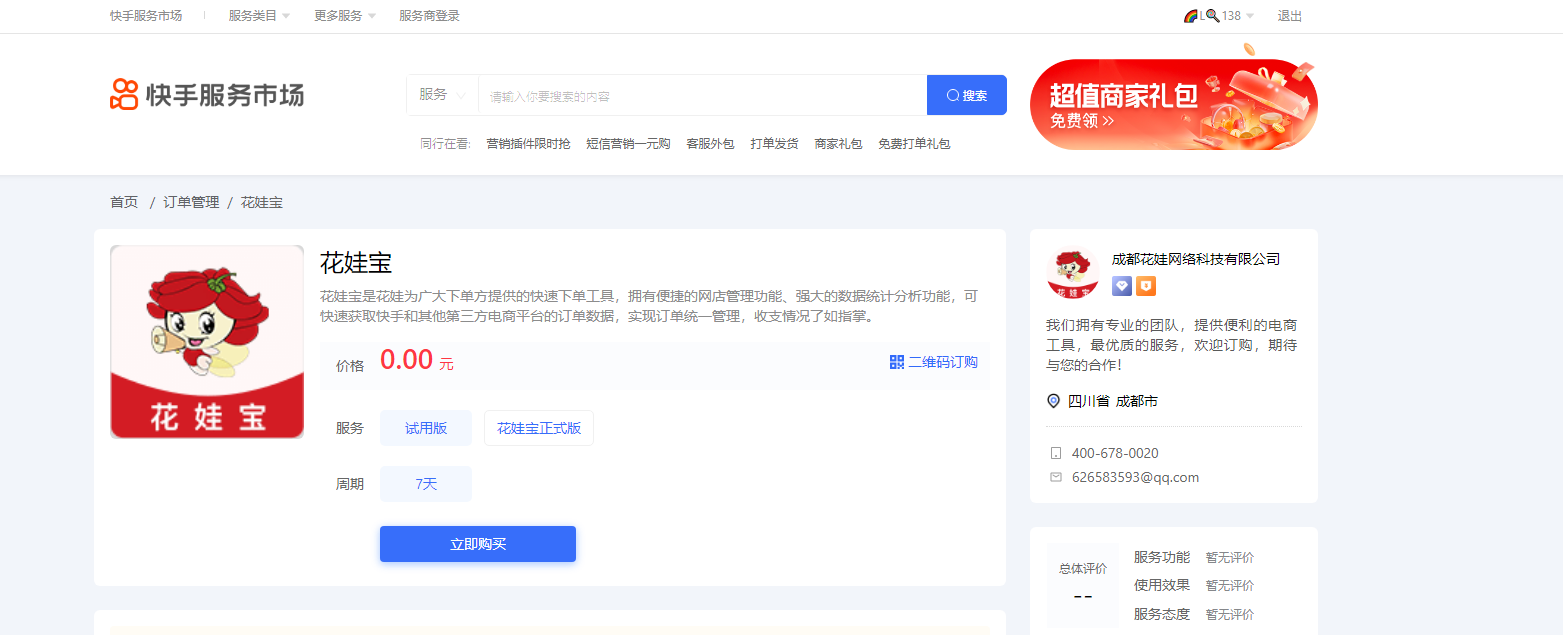The width and height of the screenshot is (1563, 635).
Task: Click the 花娃宝 product title
Action: coord(356,263)
